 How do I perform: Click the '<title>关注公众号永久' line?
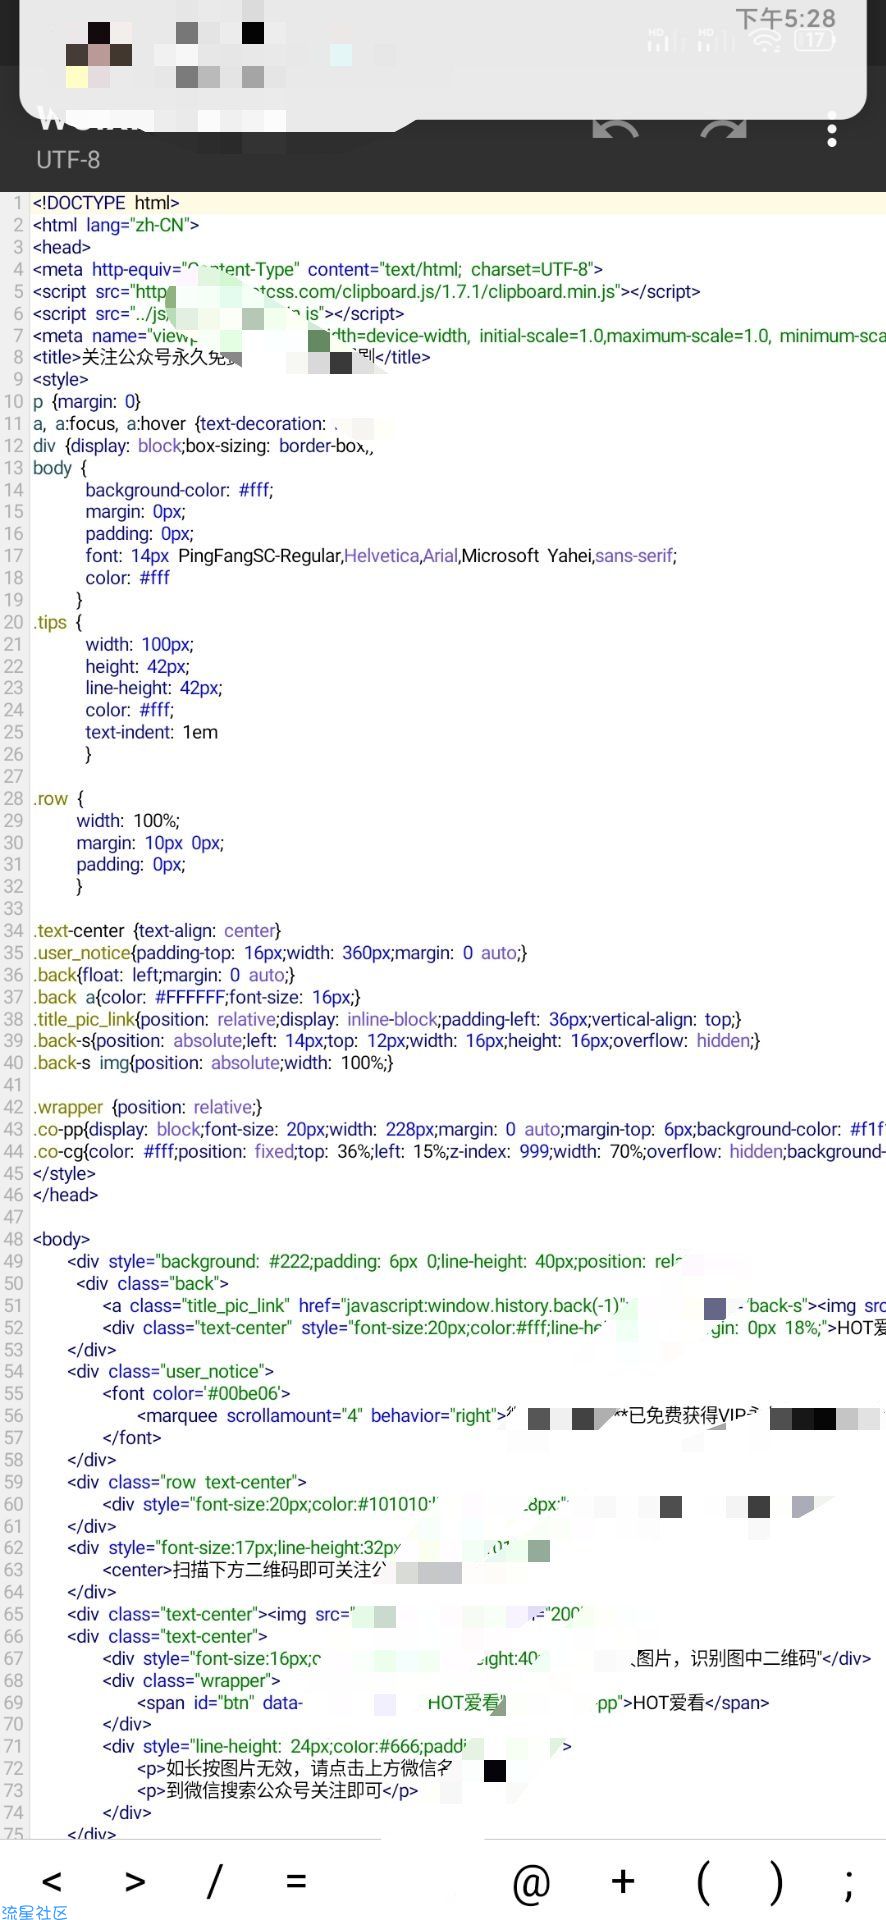231,357
